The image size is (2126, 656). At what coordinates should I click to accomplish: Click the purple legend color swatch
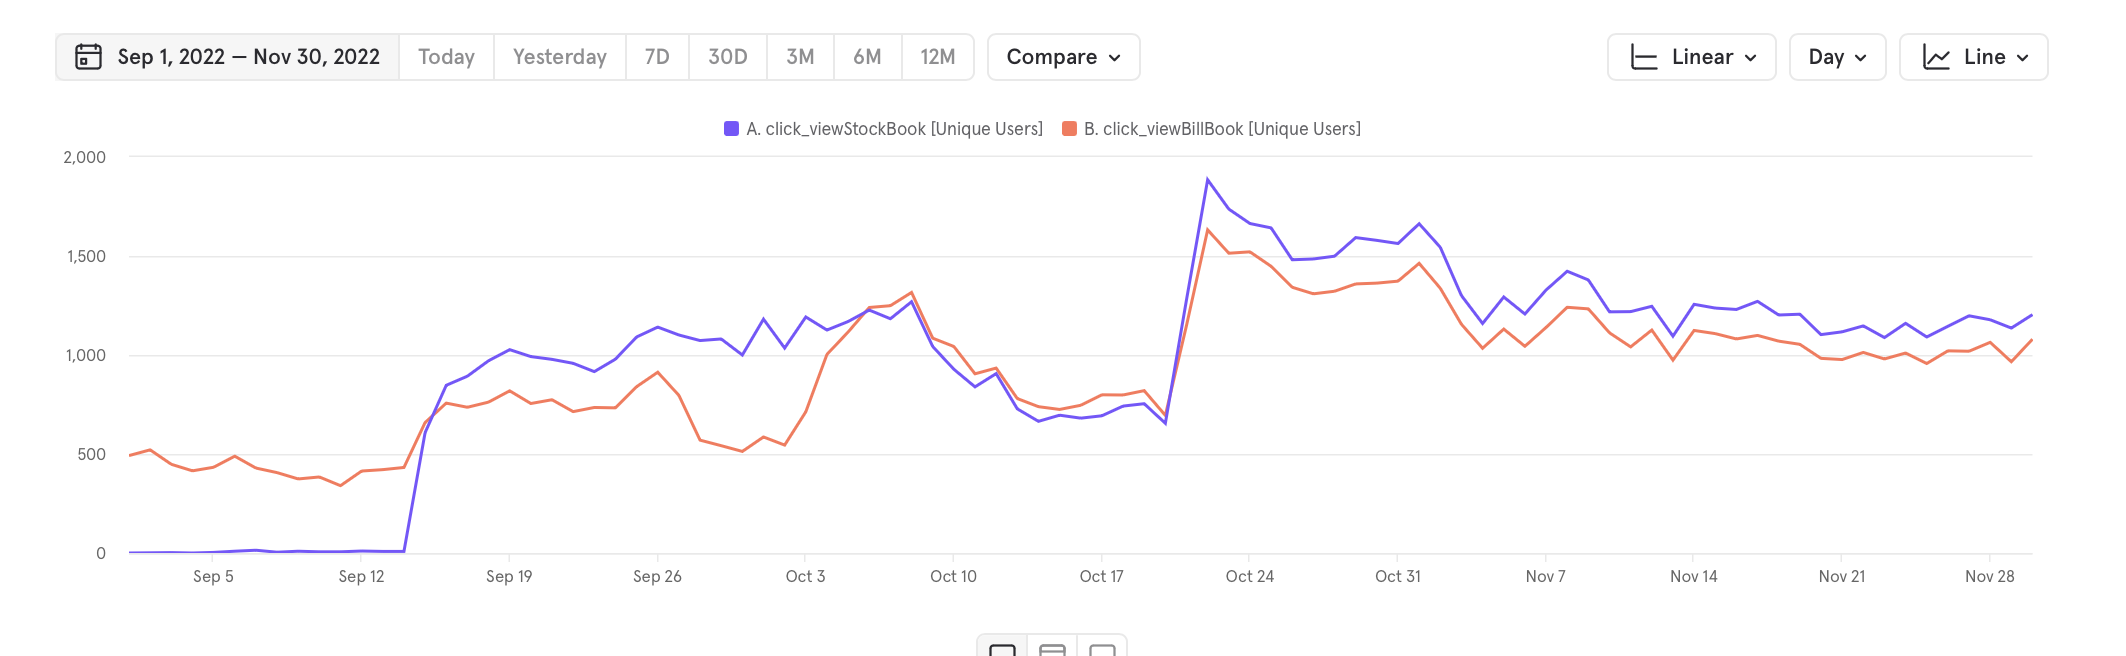pyautogui.click(x=731, y=129)
